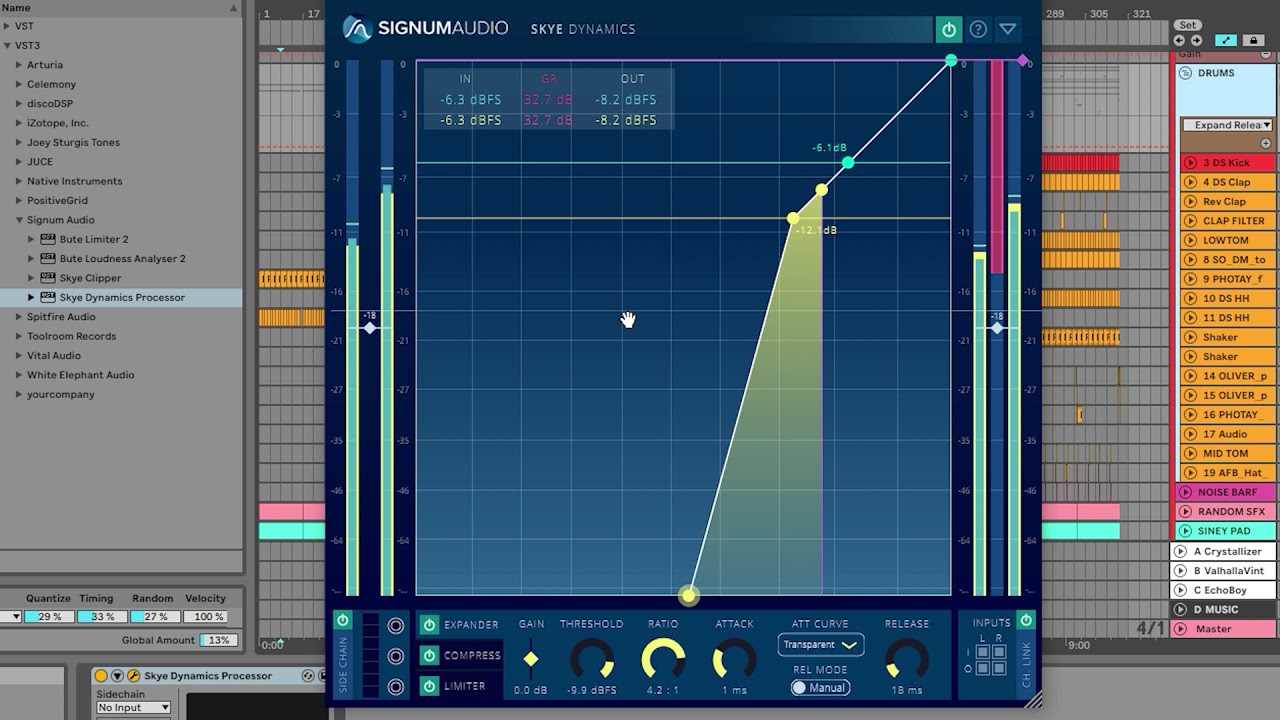
Task: Expand the Spitfire Audio folder
Action: [19, 317]
